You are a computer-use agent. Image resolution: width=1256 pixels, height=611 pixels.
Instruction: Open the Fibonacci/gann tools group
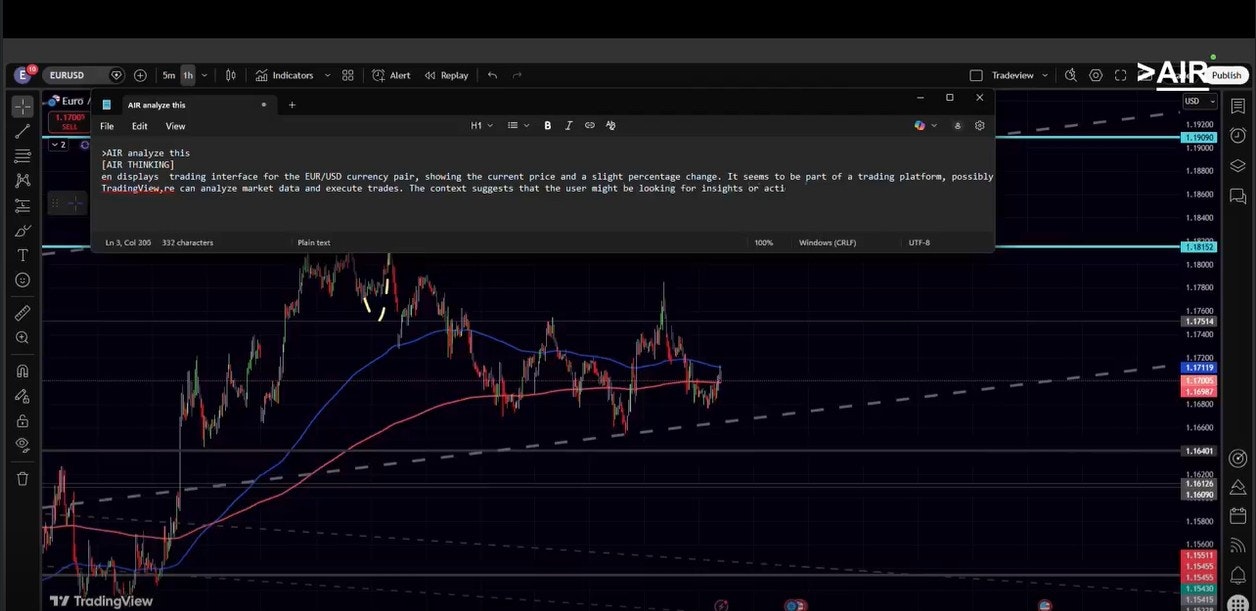click(22, 156)
